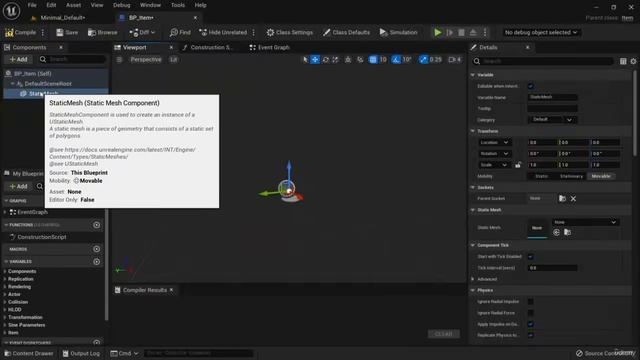This screenshot has height=360, width=640.
Task: Open the debug object selector dropdown
Action: click(541, 32)
